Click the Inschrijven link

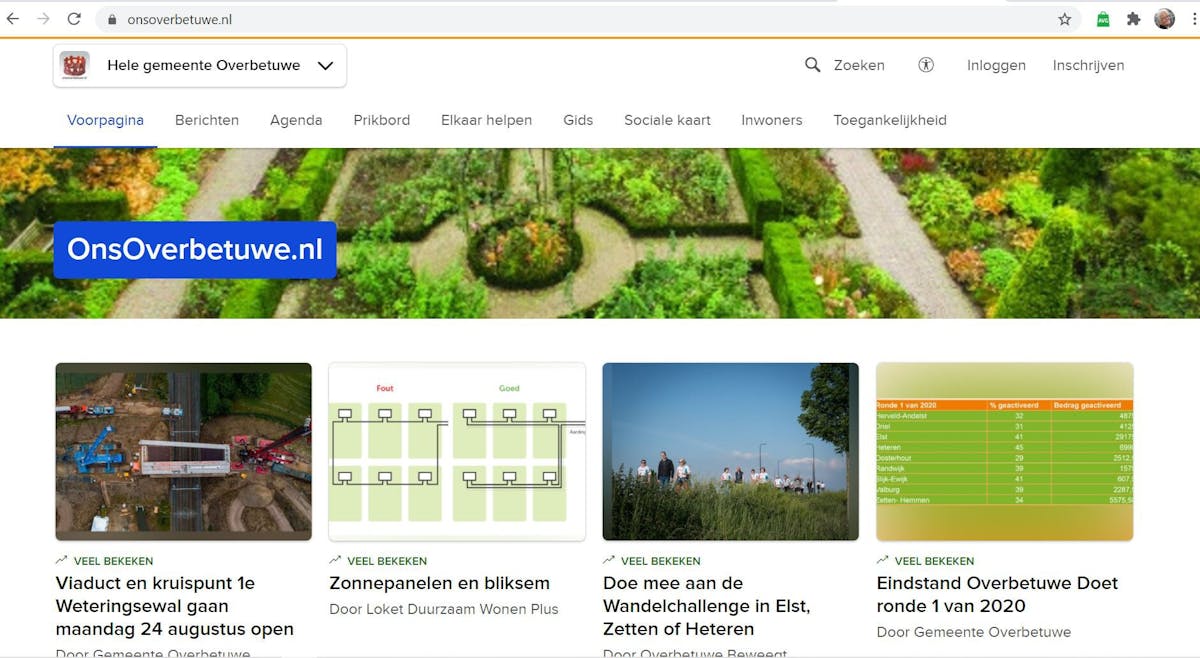pos(1088,65)
